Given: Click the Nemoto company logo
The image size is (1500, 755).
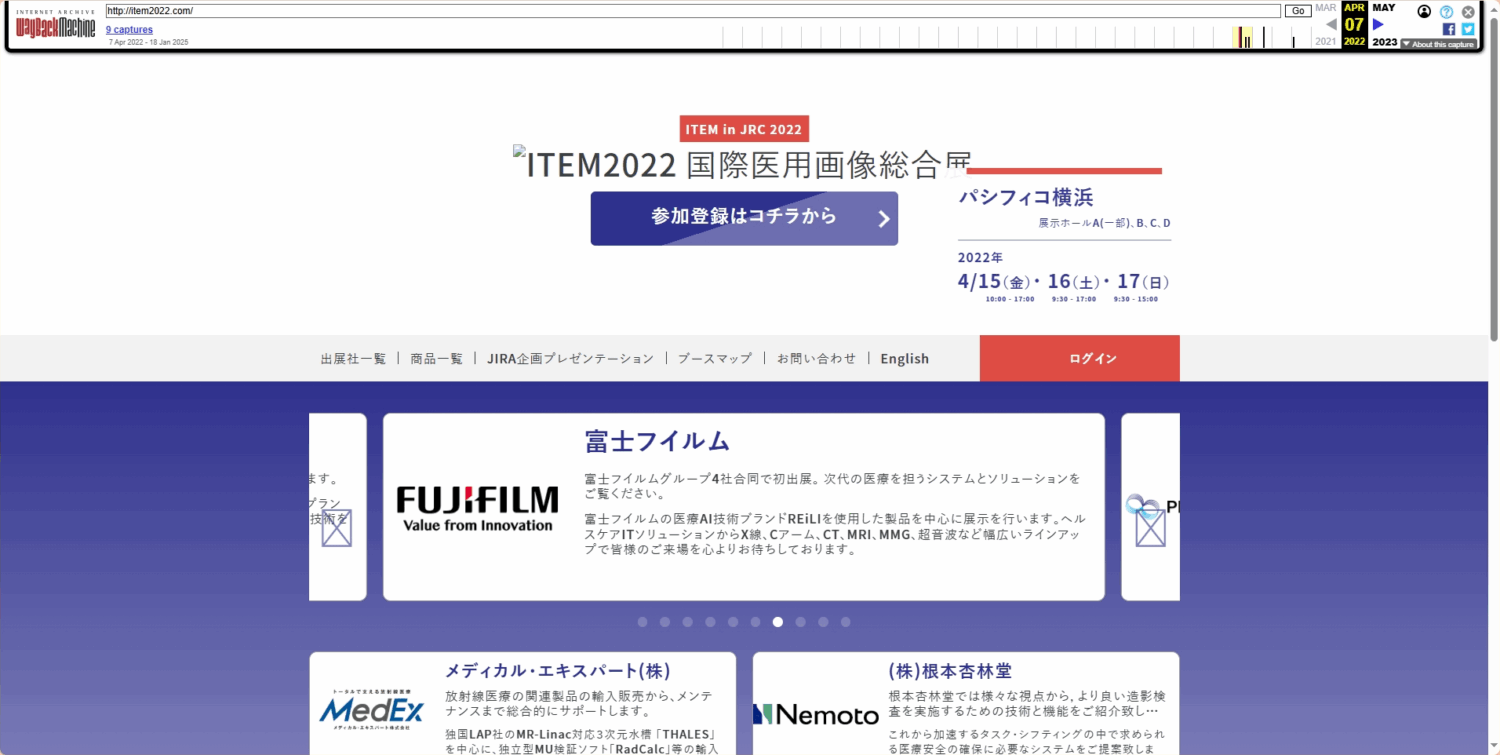Looking at the screenshot, I should (815, 714).
